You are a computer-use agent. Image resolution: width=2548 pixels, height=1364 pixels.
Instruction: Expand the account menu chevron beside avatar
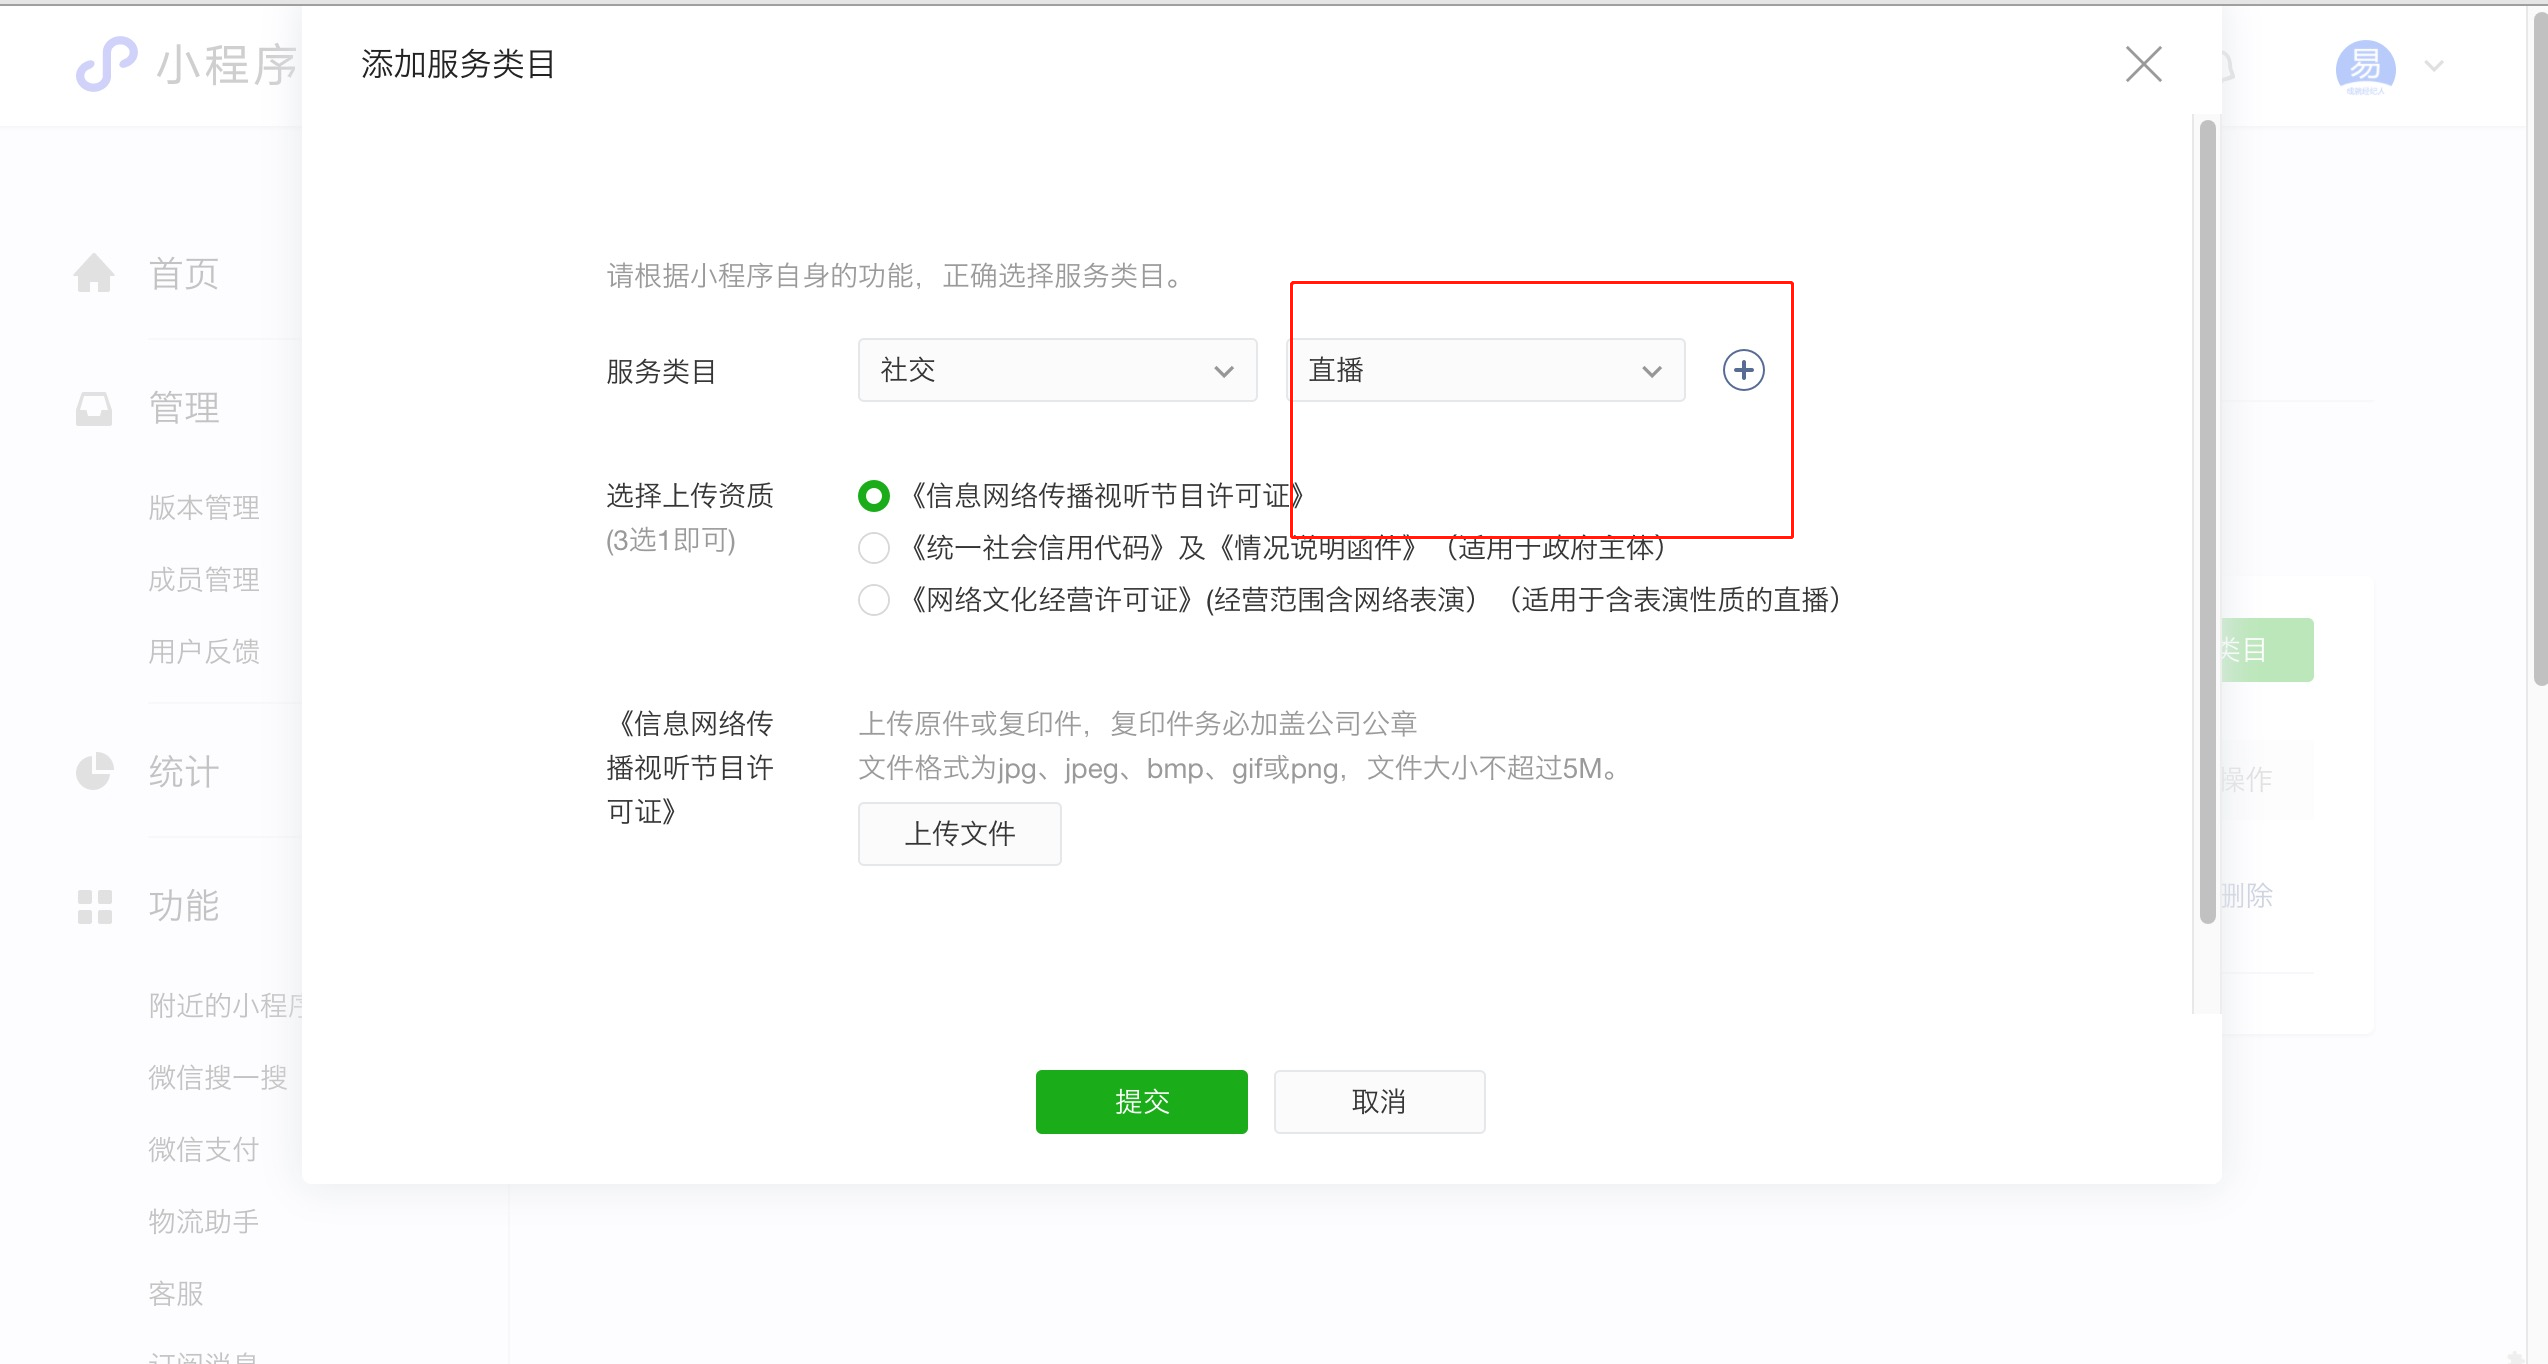[2434, 66]
